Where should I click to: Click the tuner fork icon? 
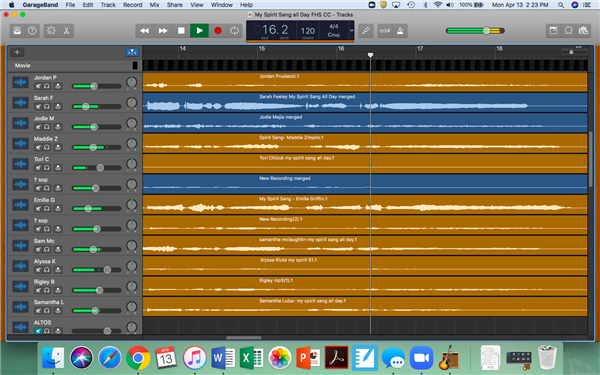366,31
